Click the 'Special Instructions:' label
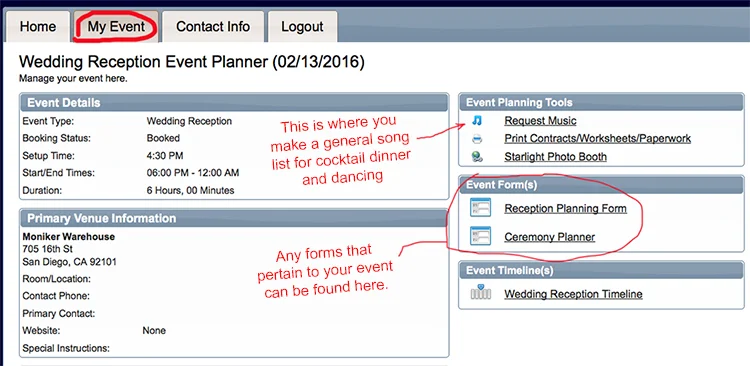Image resolution: width=750 pixels, height=366 pixels. [x=66, y=348]
